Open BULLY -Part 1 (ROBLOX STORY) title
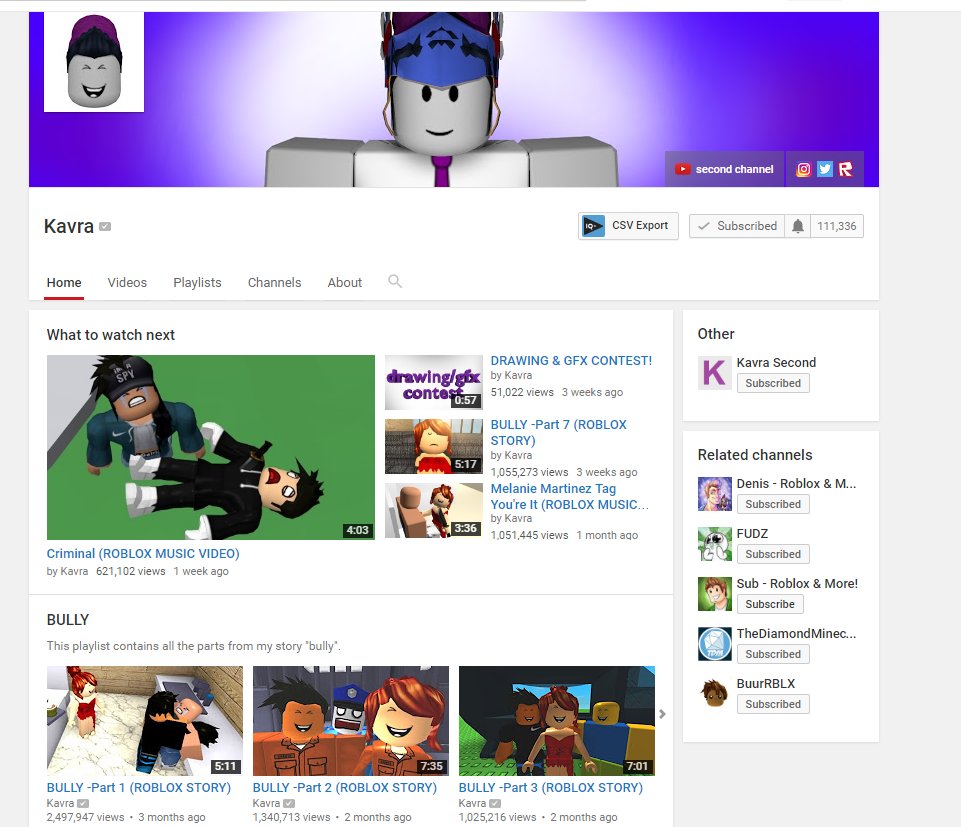 coord(139,788)
